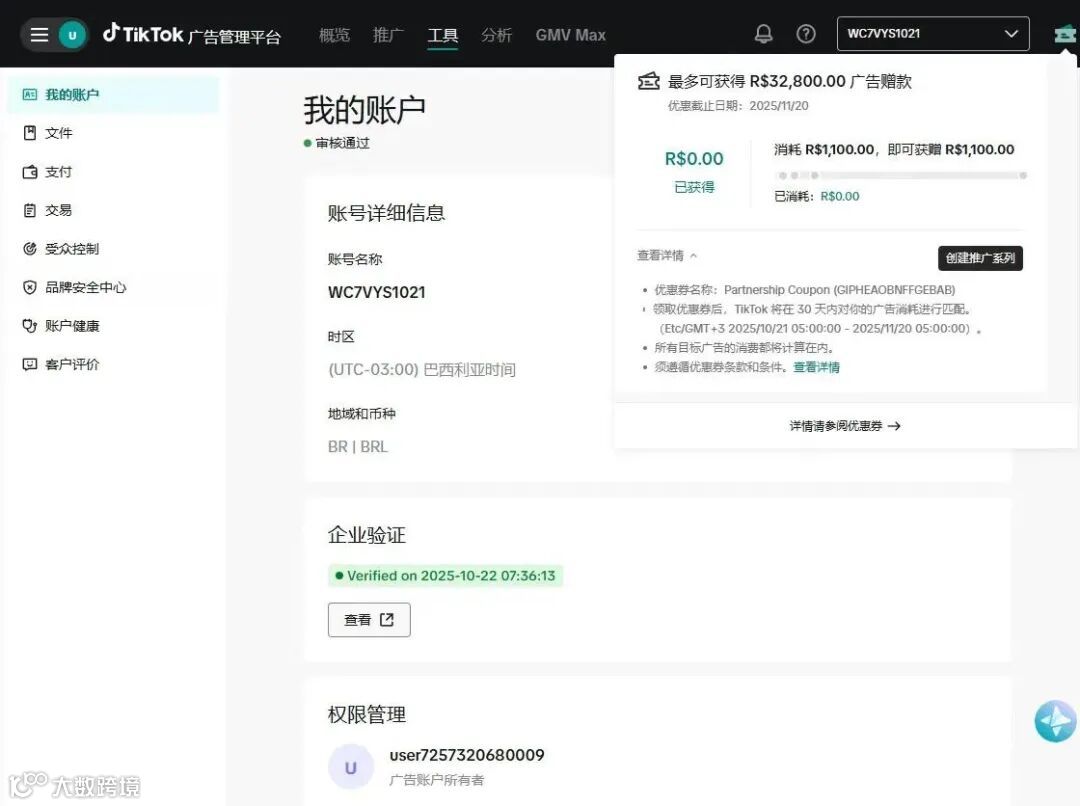Click the Partnership Coupon name line

[804, 290]
